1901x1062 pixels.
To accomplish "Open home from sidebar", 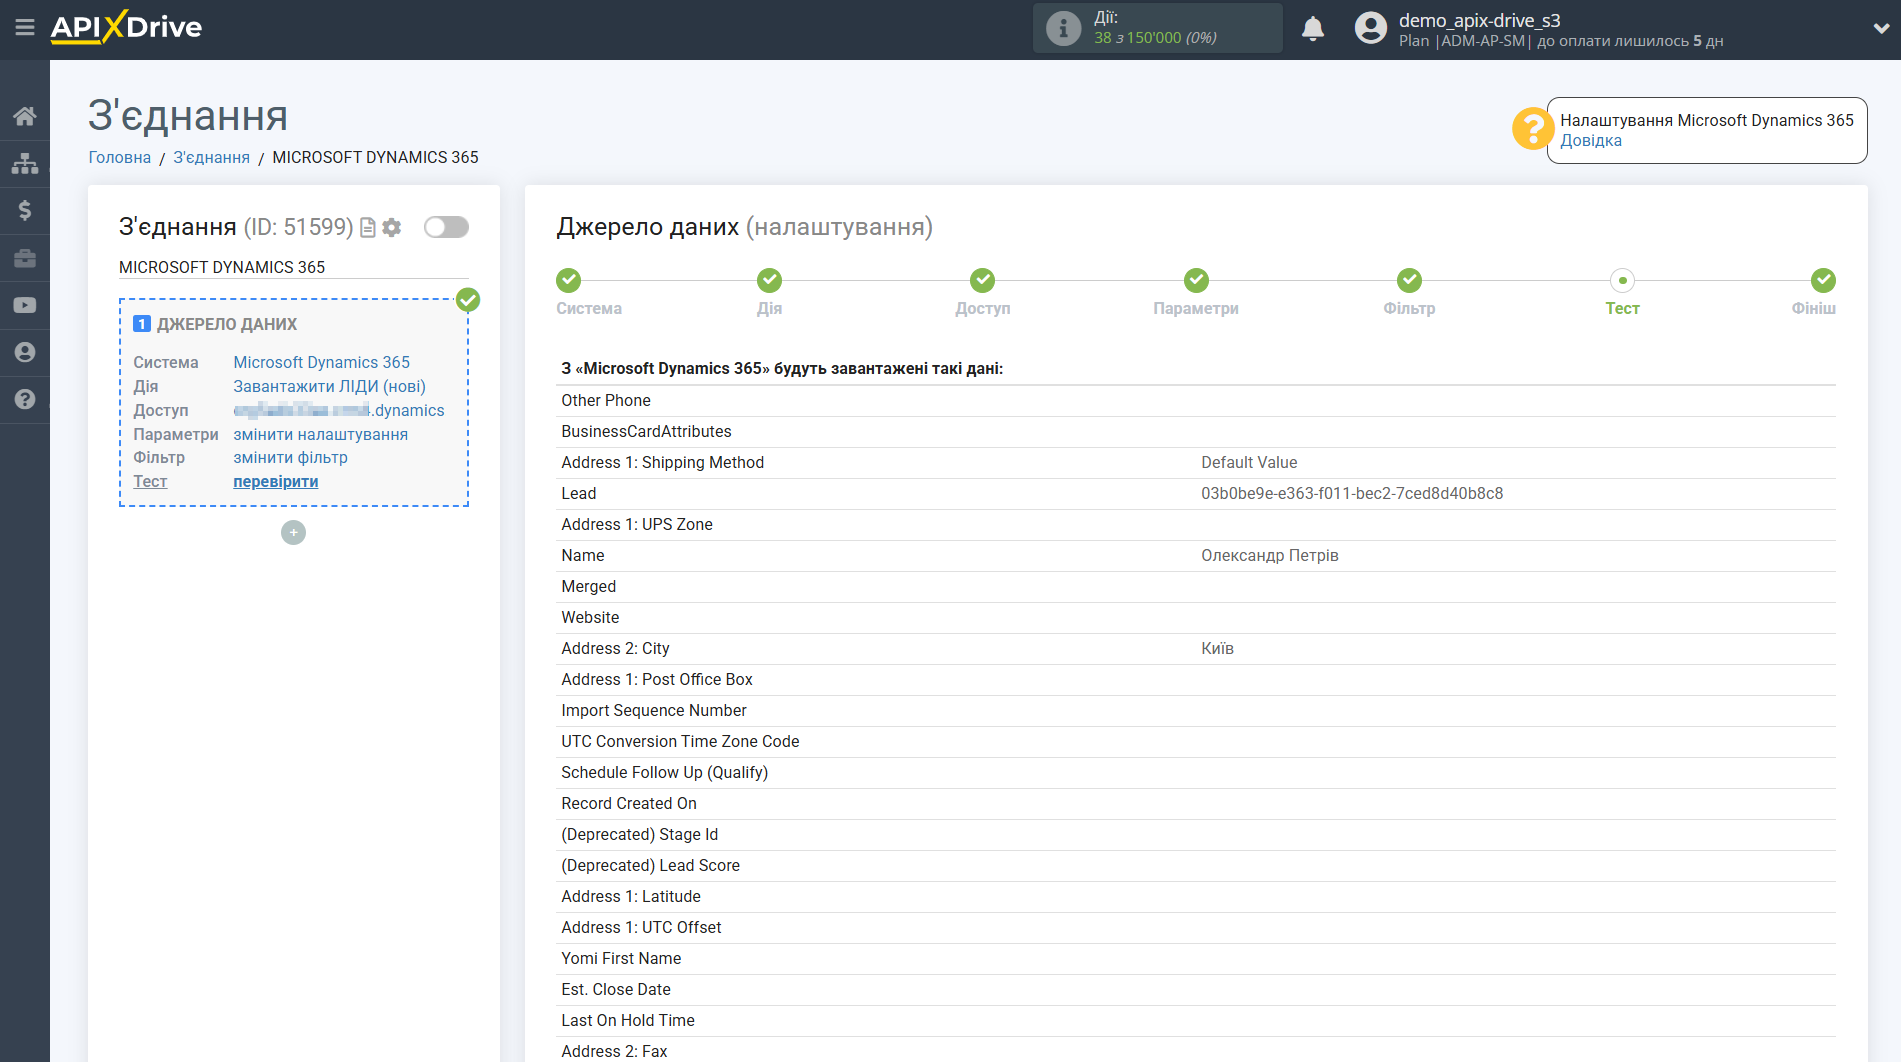I will (x=25, y=116).
